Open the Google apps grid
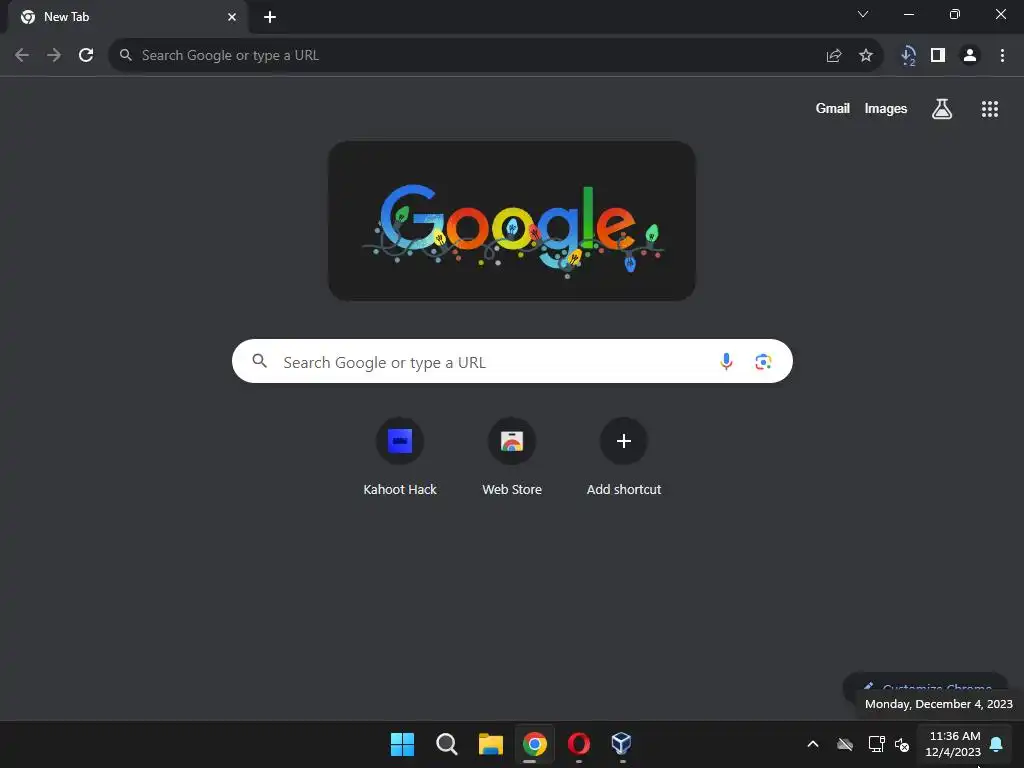The width and height of the screenshot is (1024, 768). pyautogui.click(x=990, y=109)
